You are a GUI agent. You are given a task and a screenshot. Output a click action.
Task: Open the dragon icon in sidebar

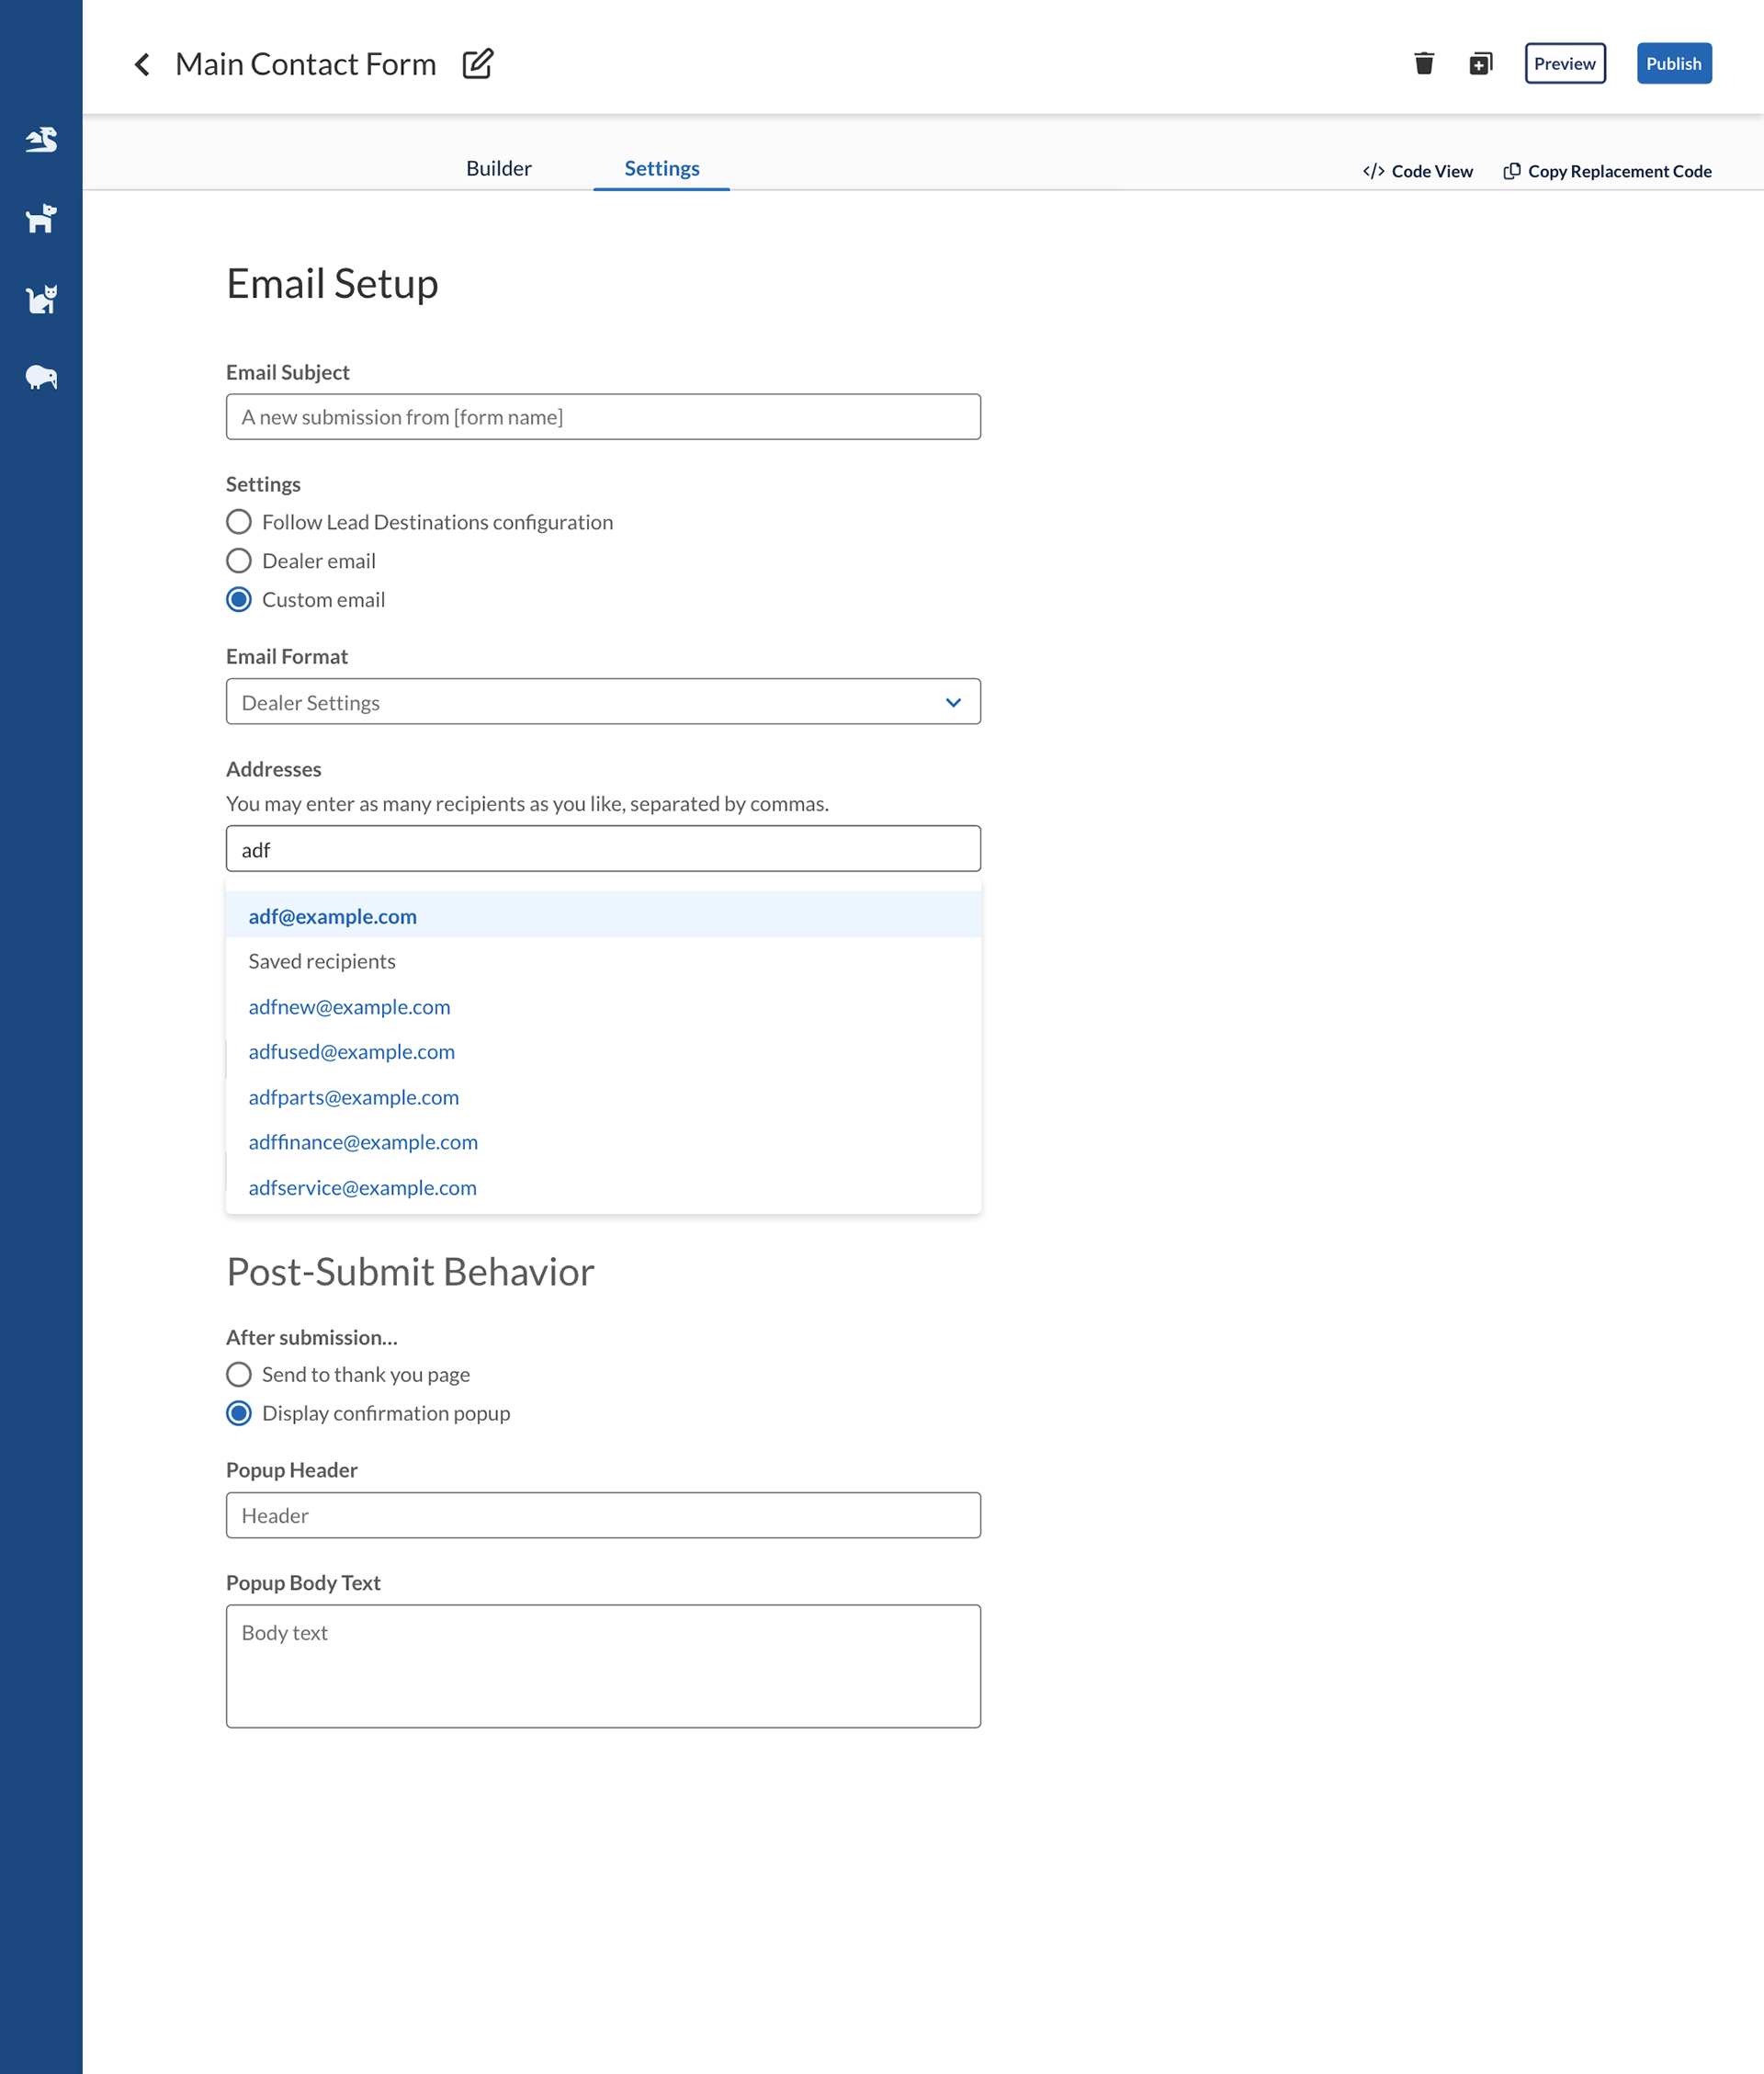click(41, 139)
